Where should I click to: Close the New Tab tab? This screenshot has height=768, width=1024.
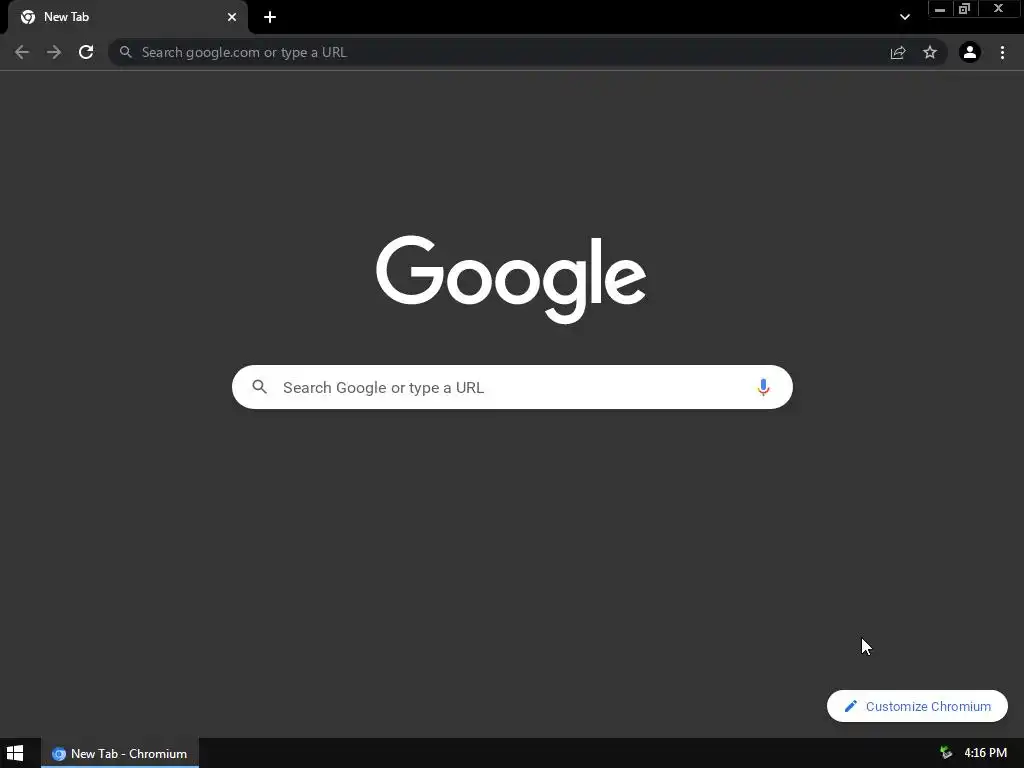pos(232,17)
